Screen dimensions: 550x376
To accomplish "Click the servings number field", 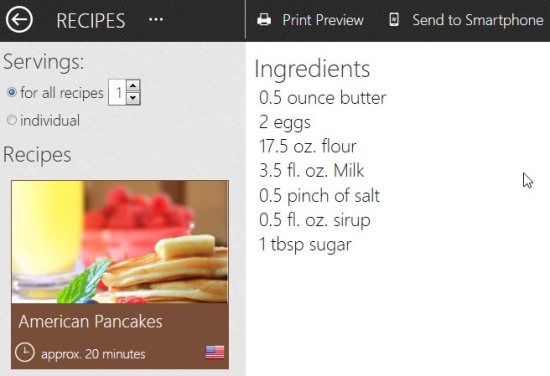I will (x=118, y=93).
